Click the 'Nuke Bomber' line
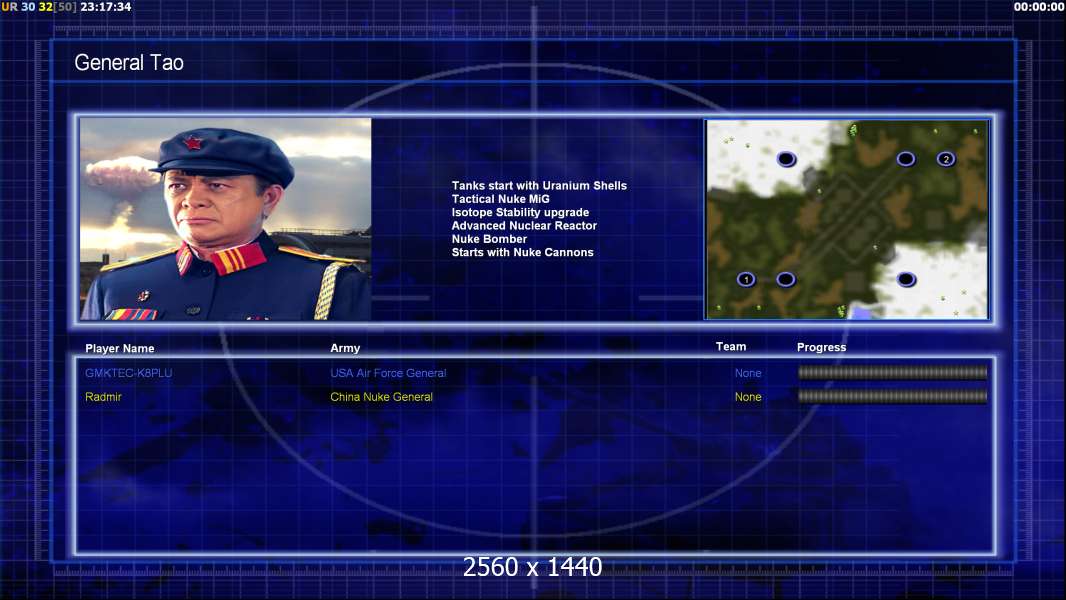1066x600 pixels. click(489, 239)
